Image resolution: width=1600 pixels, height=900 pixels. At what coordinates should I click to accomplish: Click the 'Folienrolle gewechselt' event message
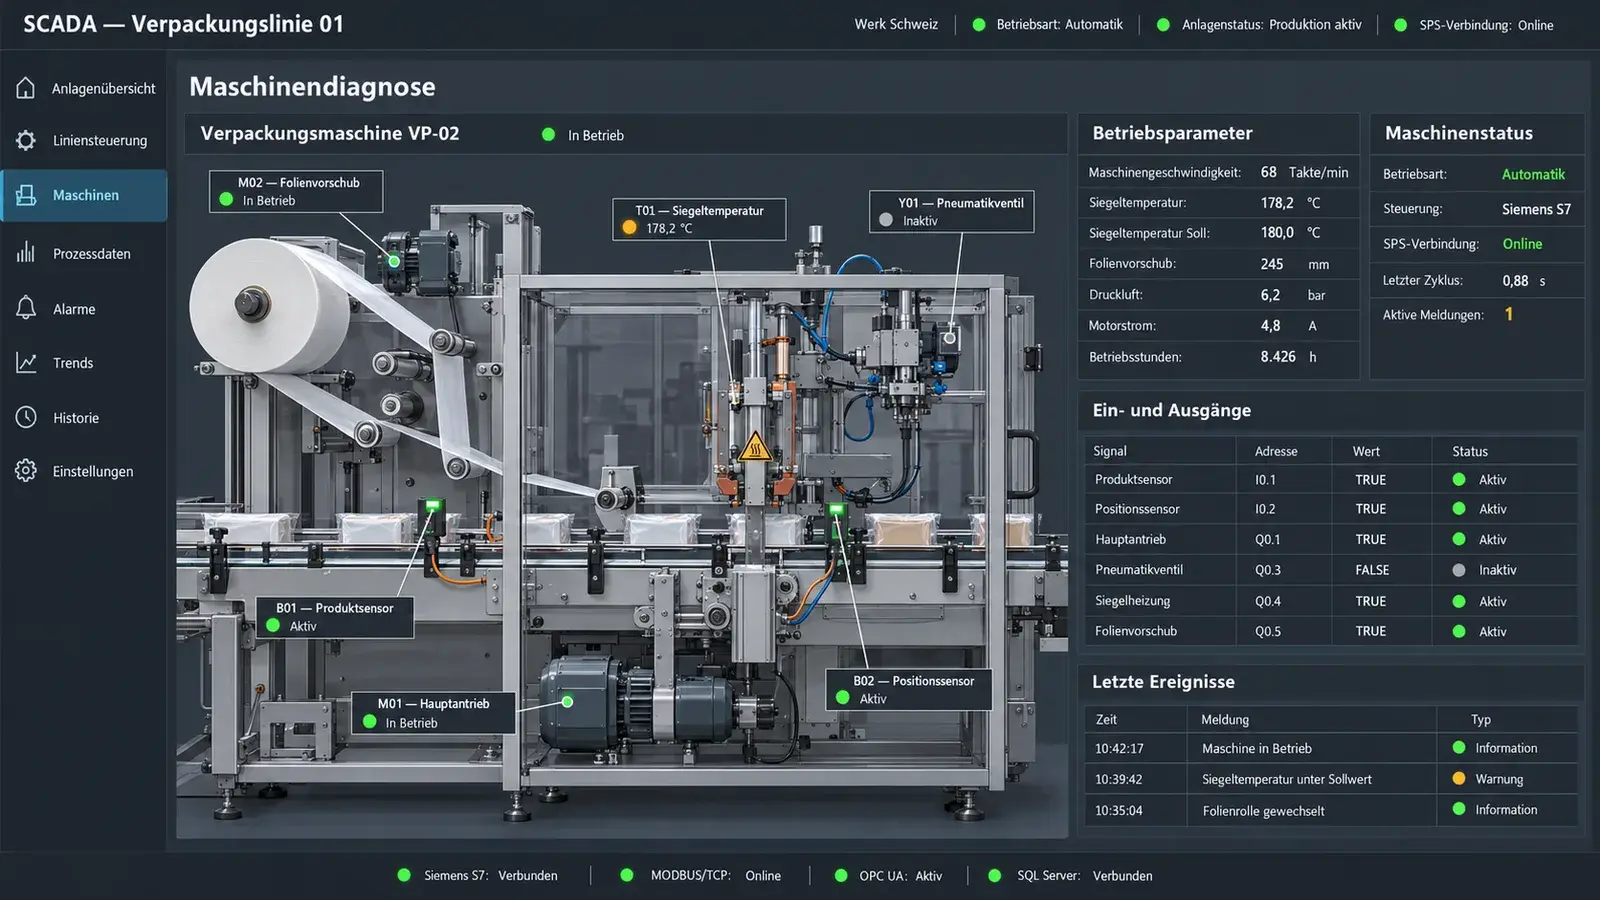pyautogui.click(x=1263, y=811)
